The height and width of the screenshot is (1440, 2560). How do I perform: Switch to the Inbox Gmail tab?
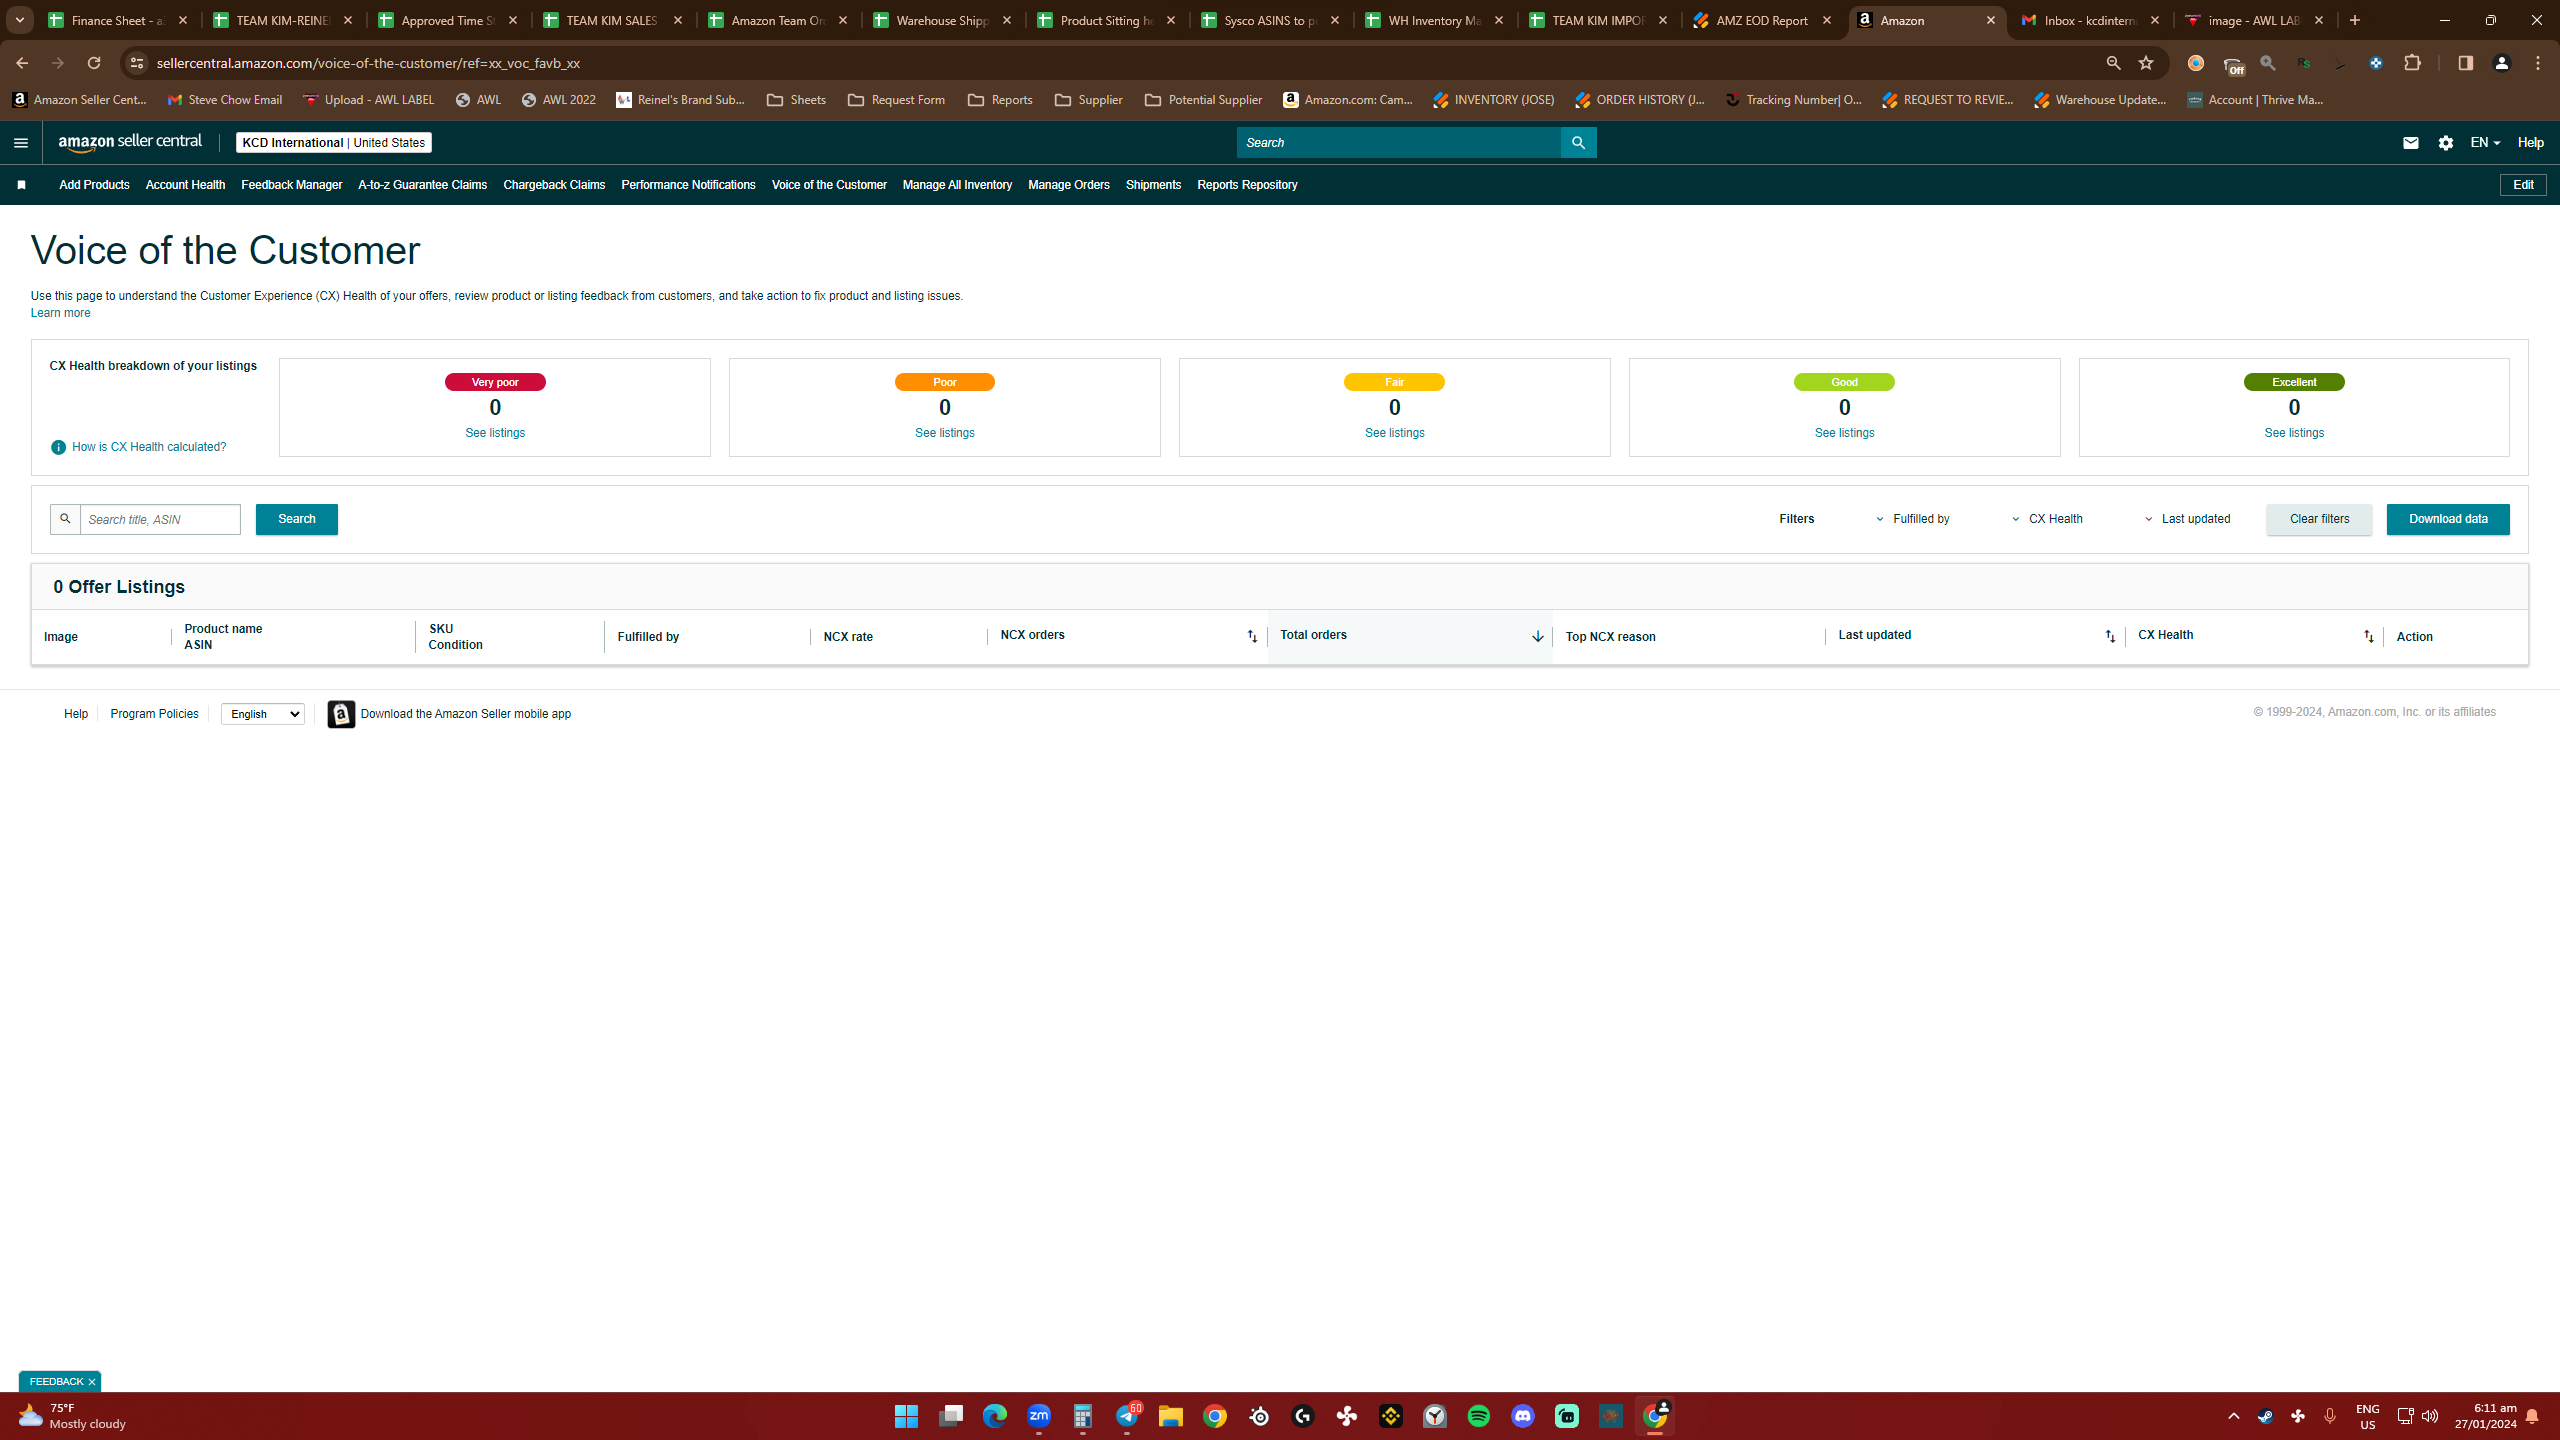[x=2090, y=20]
